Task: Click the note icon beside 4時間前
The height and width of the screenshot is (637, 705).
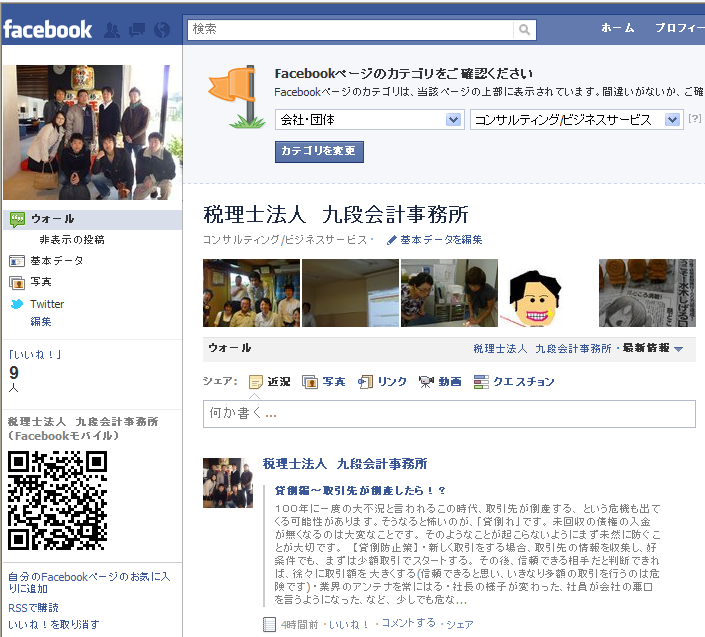Action: (x=269, y=624)
